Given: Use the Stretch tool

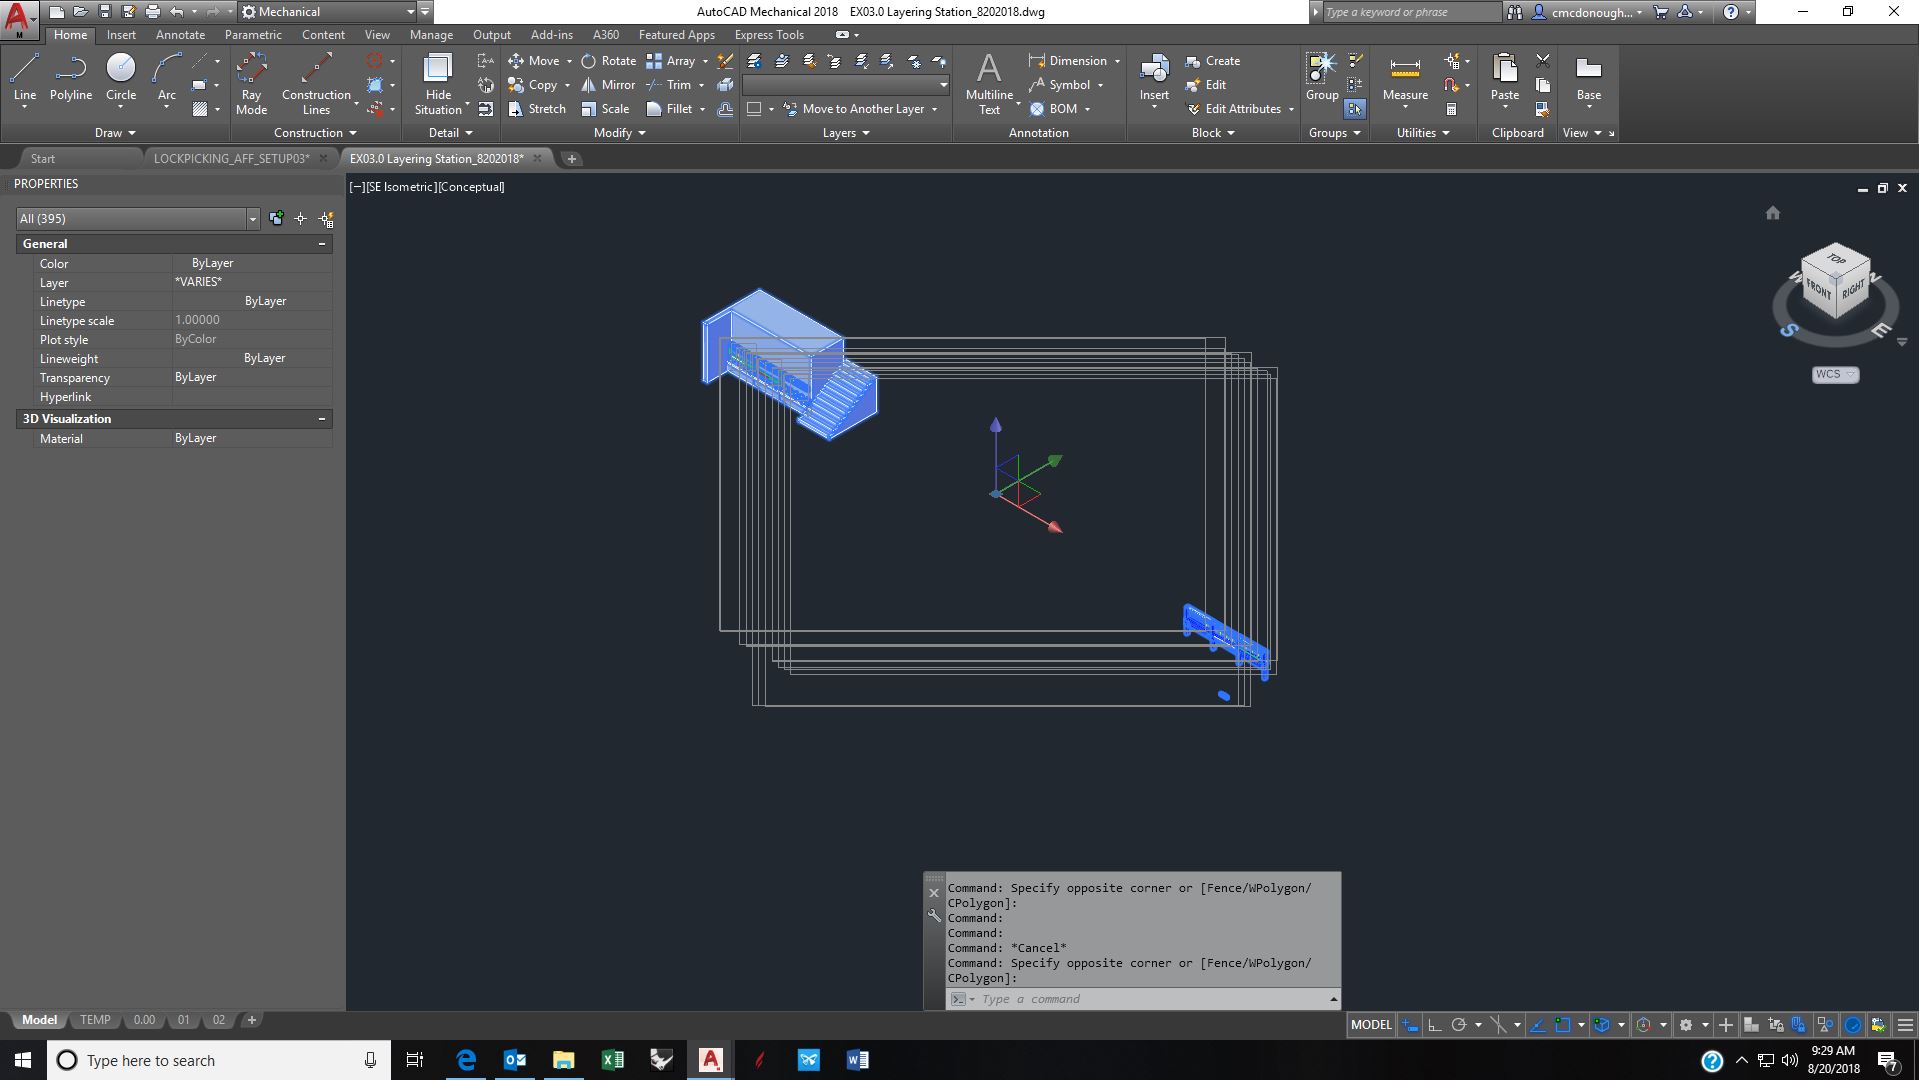Looking at the screenshot, I should coord(537,109).
